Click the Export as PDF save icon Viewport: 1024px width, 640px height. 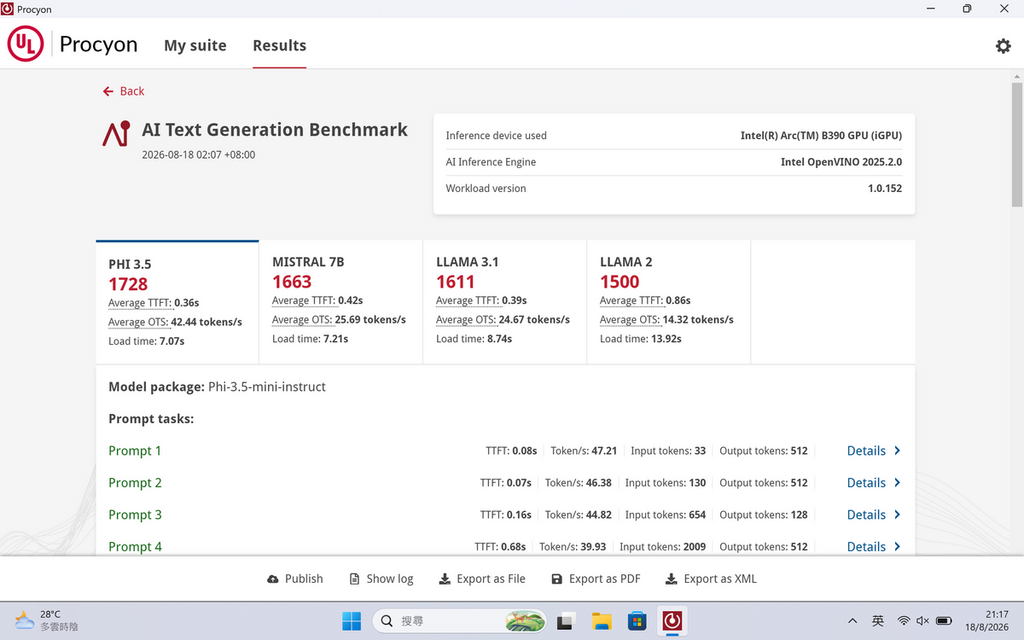pos(556,579)
